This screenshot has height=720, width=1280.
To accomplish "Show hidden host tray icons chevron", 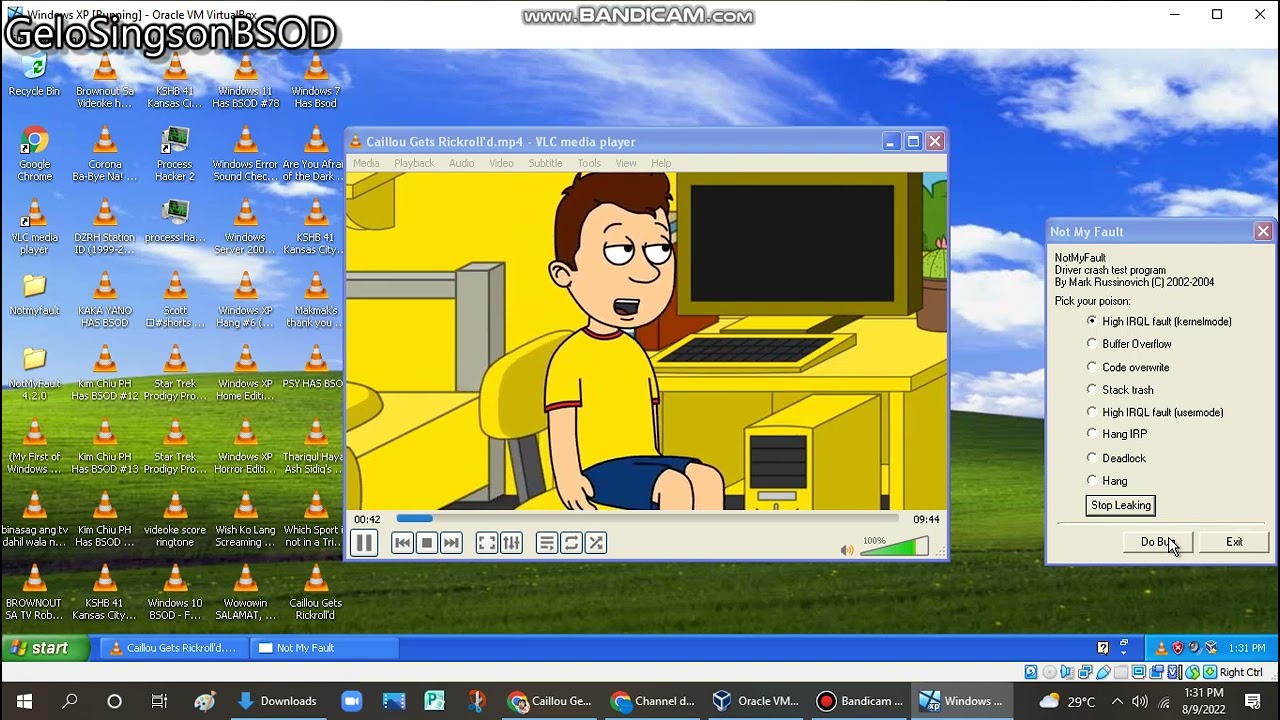I will click(1117, 701).
